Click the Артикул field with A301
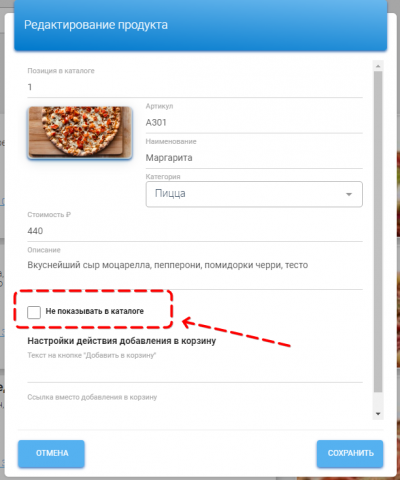Viewport: 400px width, 480px height. [x=254, y=123]
